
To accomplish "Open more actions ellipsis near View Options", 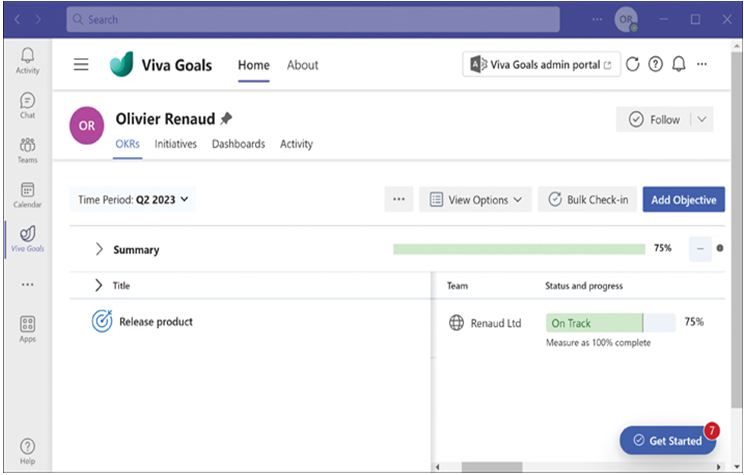I will click(399, 199).
